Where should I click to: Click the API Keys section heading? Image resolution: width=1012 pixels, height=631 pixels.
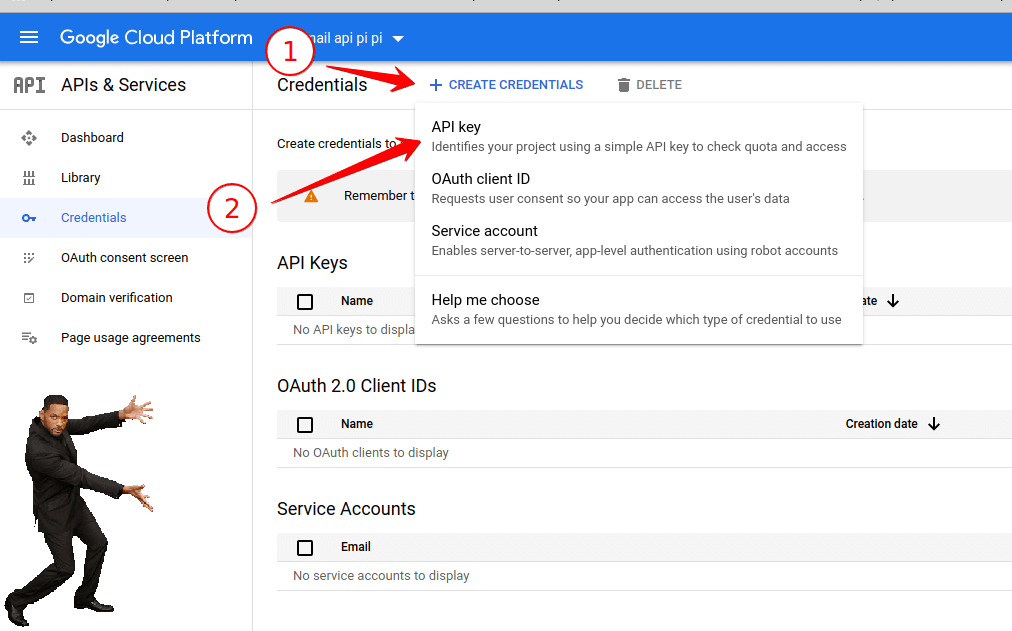(x=312, y=263)
